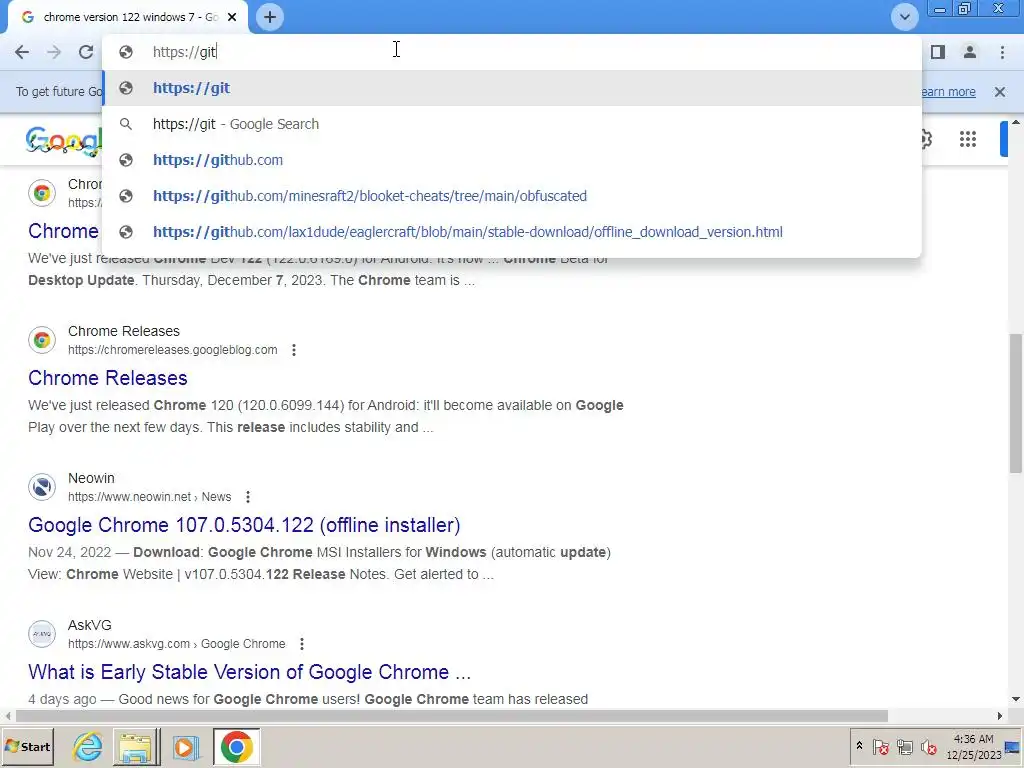Click the horizontal scrollbar thumb
1024x768 pixels.
pyautogui.click(x=451, y=716)
